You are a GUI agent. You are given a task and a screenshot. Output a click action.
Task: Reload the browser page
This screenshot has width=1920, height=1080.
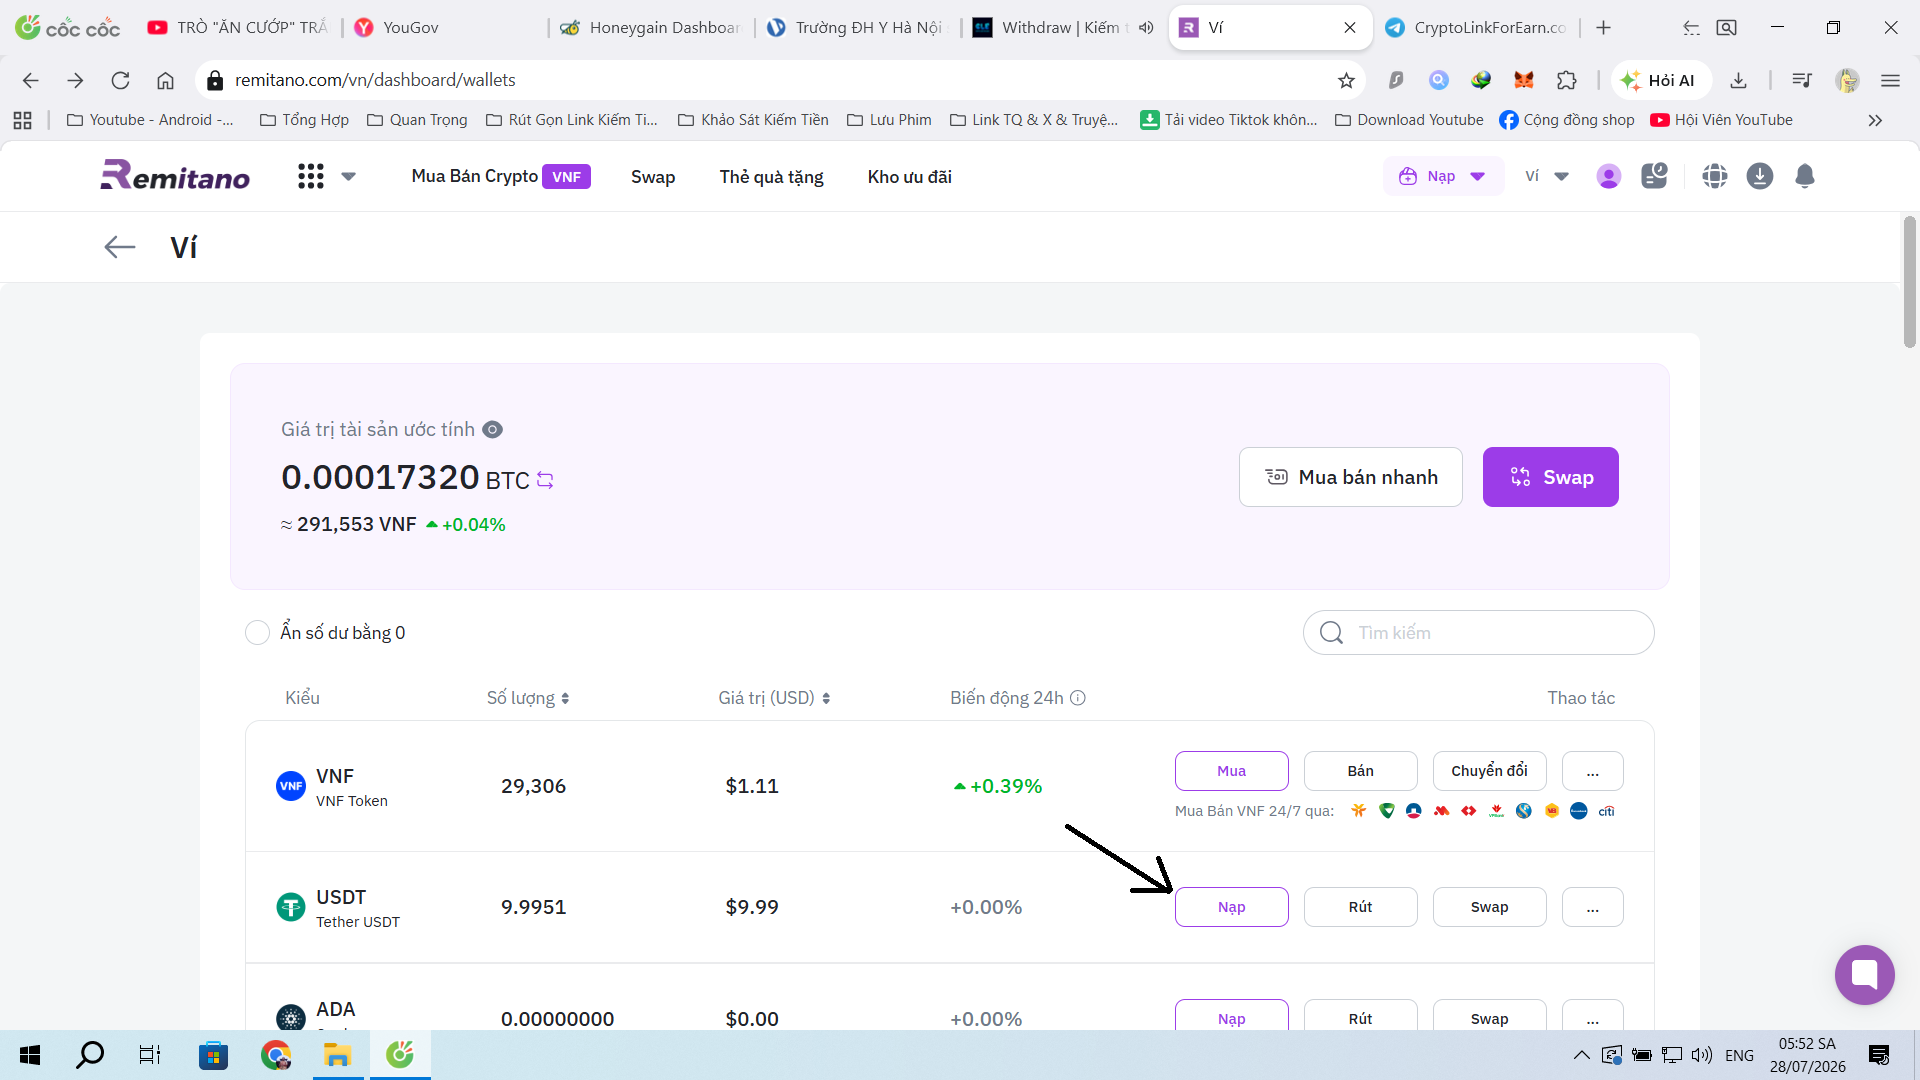(121, 80)
